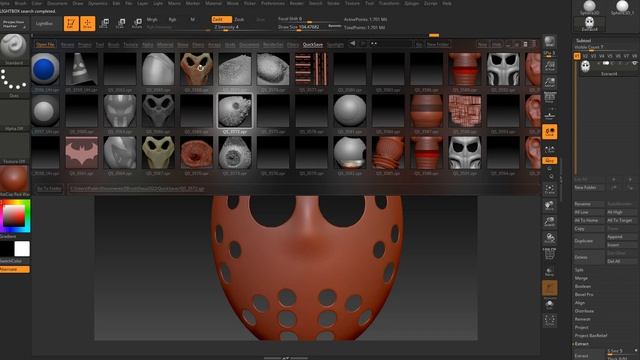The width and height of the screenshot is (640, 360).
Task: Click the Actual size icon
Action: tap(550, 66)
